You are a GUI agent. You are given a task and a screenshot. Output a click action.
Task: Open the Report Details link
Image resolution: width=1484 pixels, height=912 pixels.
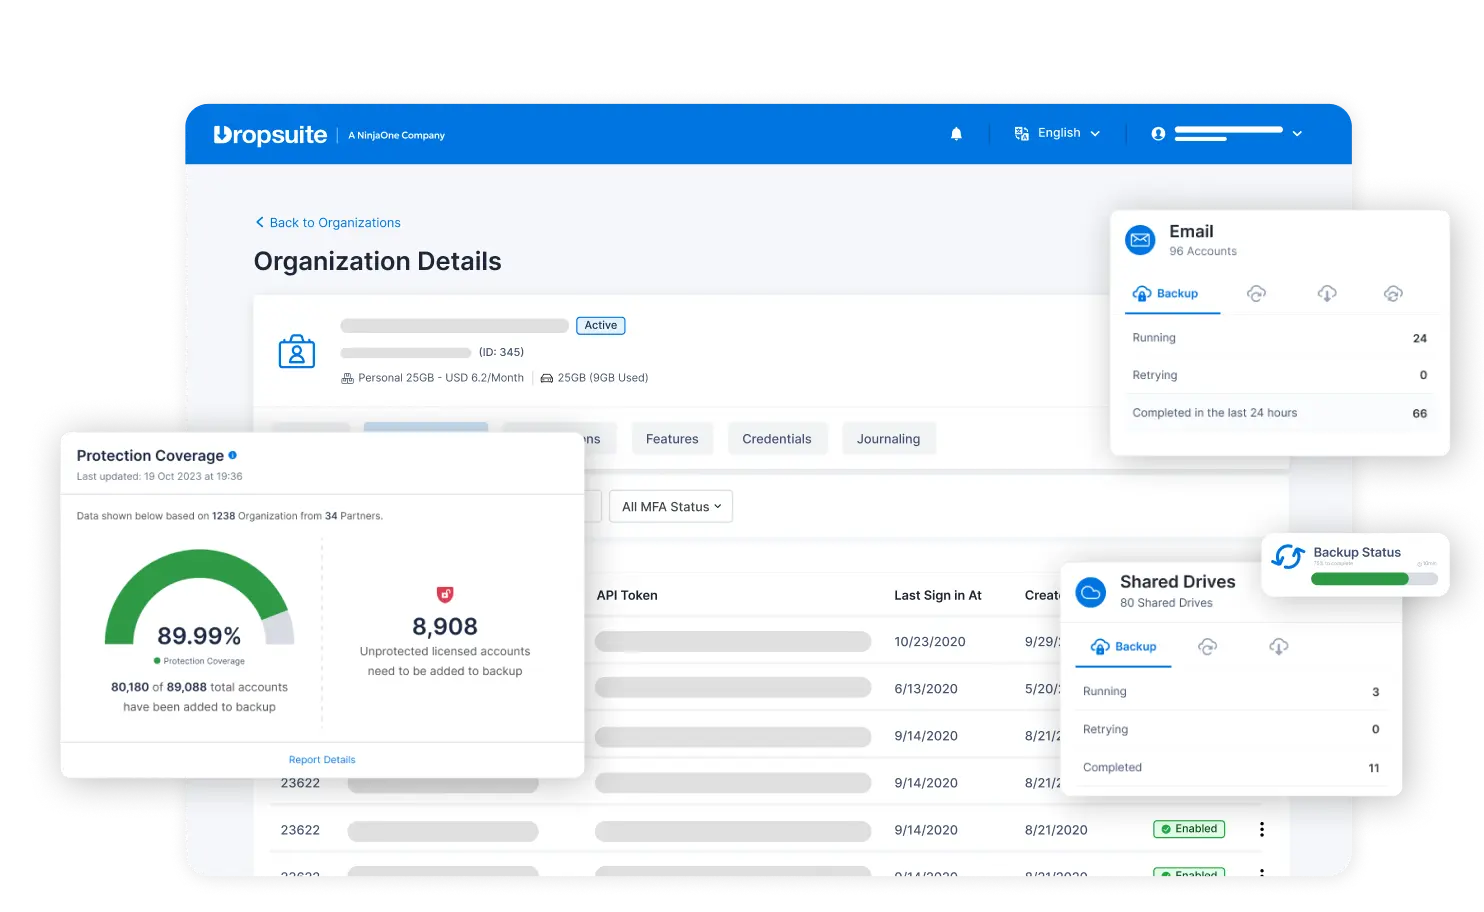point(322,760)
